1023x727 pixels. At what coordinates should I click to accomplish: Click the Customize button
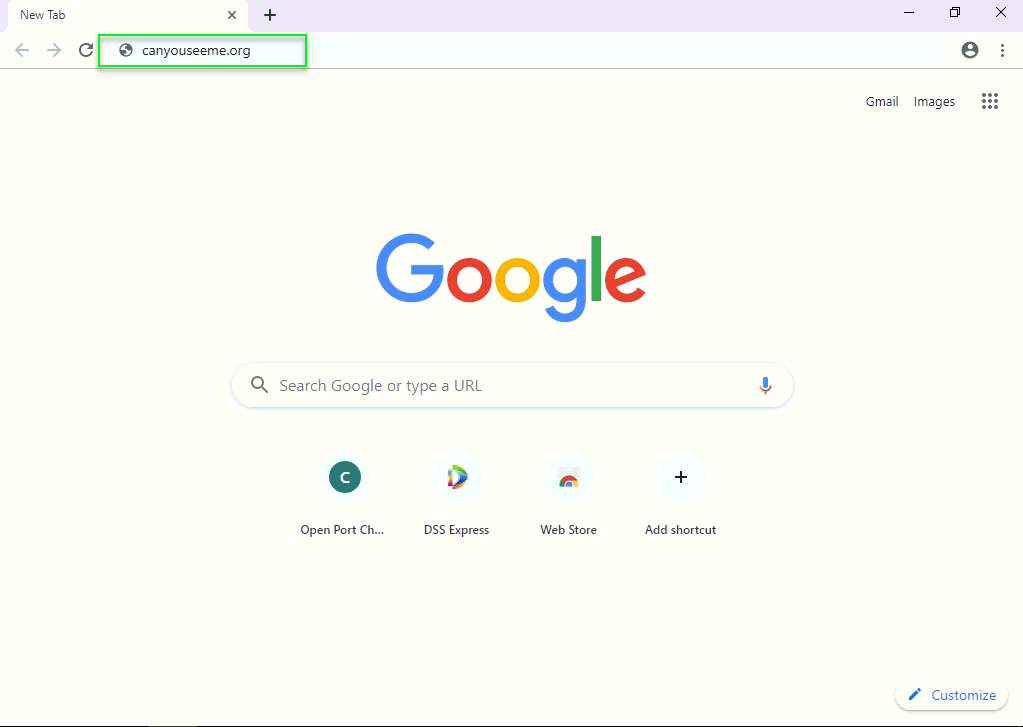click(951, 695)
